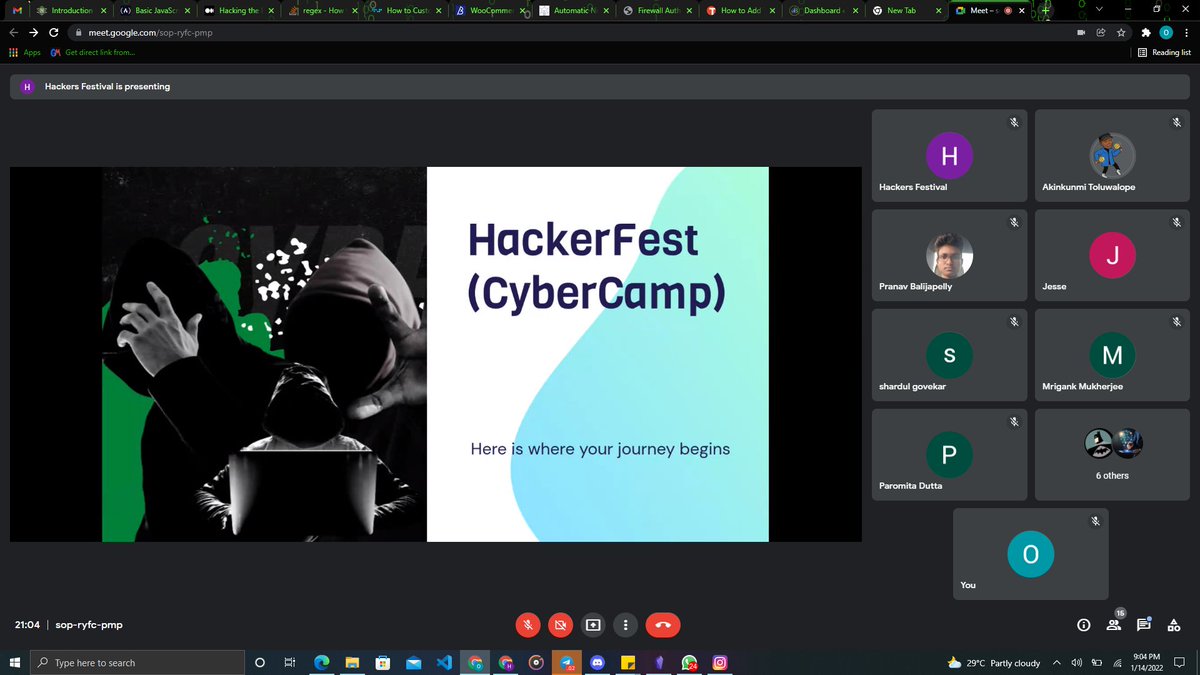The image size is (1200, 675).
Task: Open the Apps bookmarks shortcut
Action: (x=25, y=52)
